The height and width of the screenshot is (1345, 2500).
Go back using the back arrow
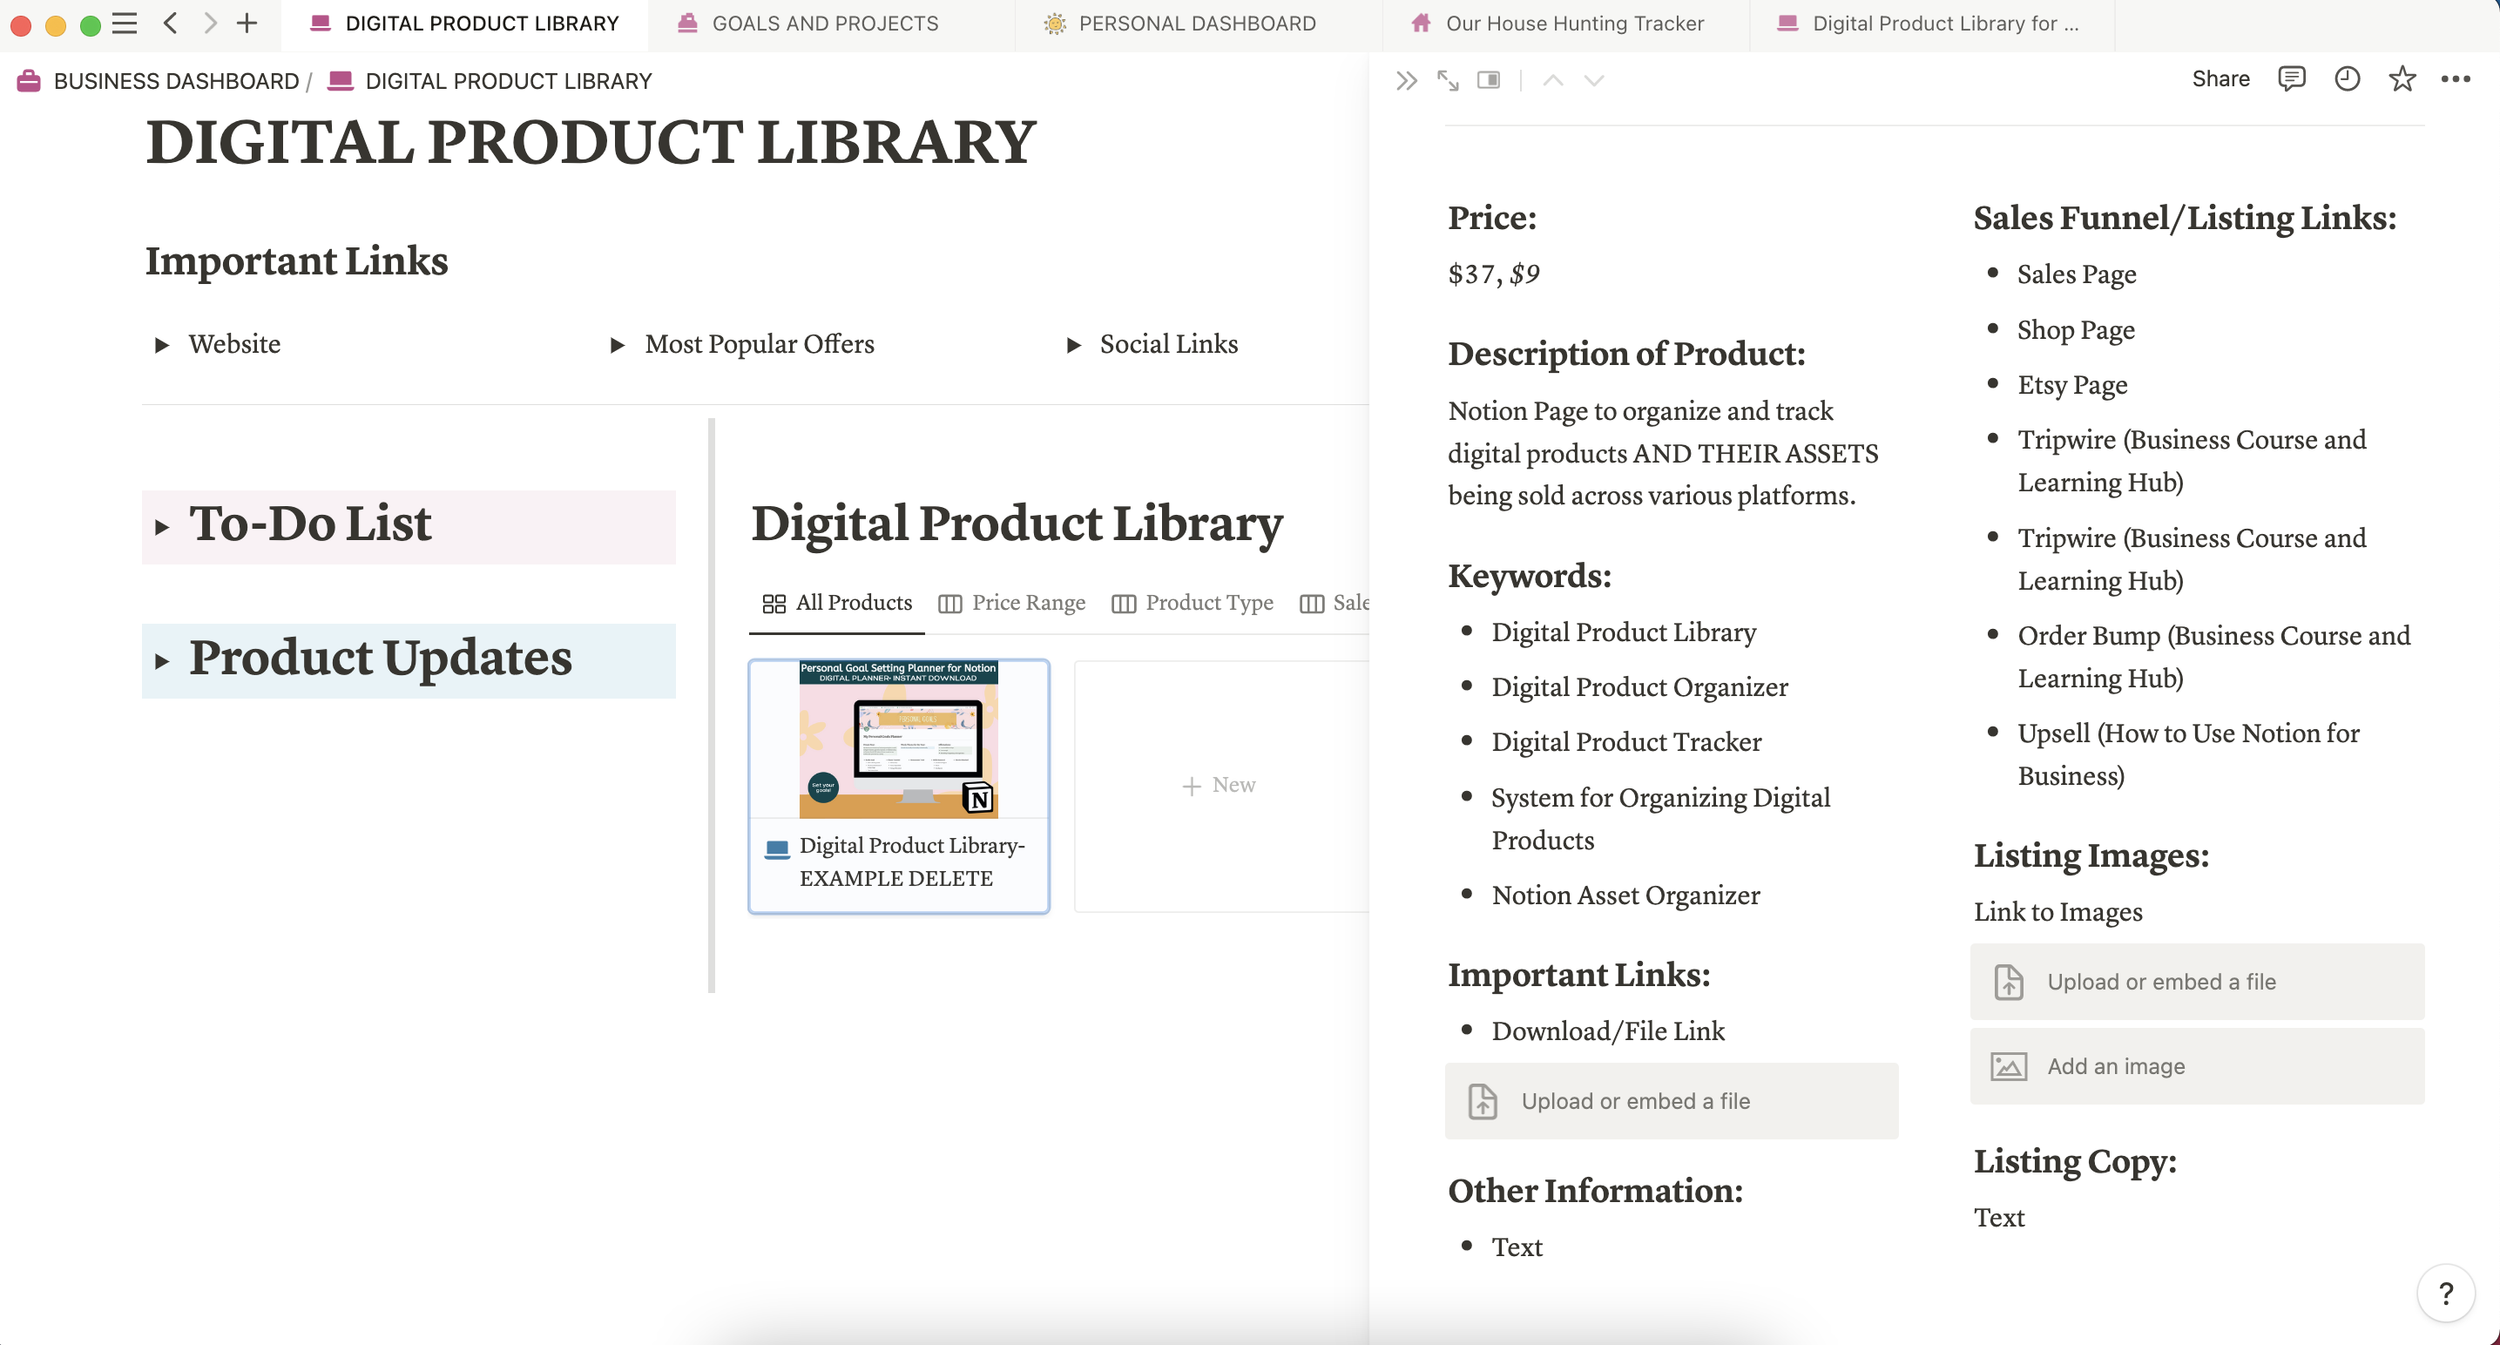click(171, 23)
